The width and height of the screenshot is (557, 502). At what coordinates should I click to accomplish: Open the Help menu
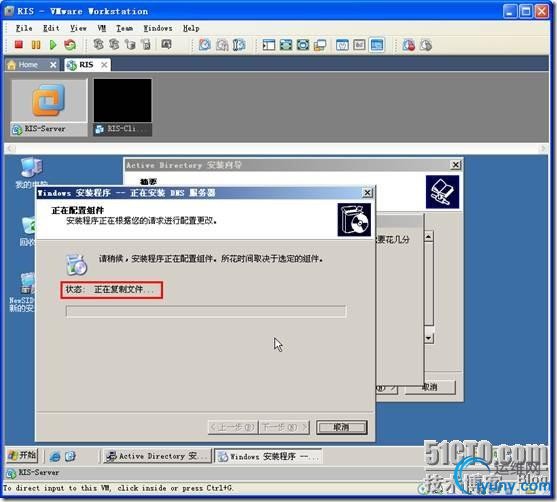[x=191, y=28]
